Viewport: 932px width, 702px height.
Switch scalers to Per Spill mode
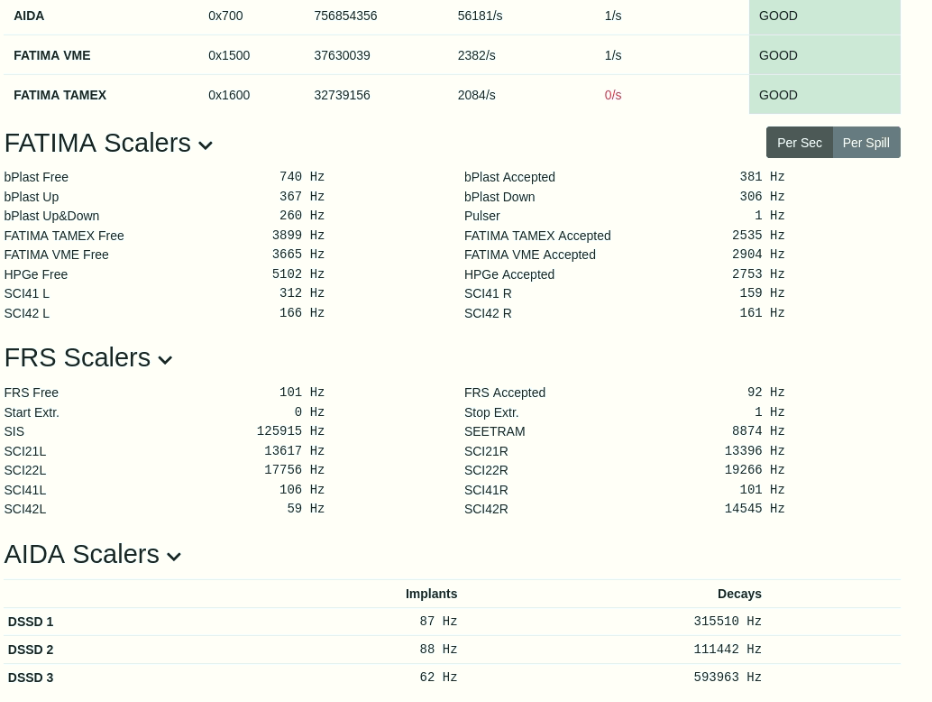point(866,143)
